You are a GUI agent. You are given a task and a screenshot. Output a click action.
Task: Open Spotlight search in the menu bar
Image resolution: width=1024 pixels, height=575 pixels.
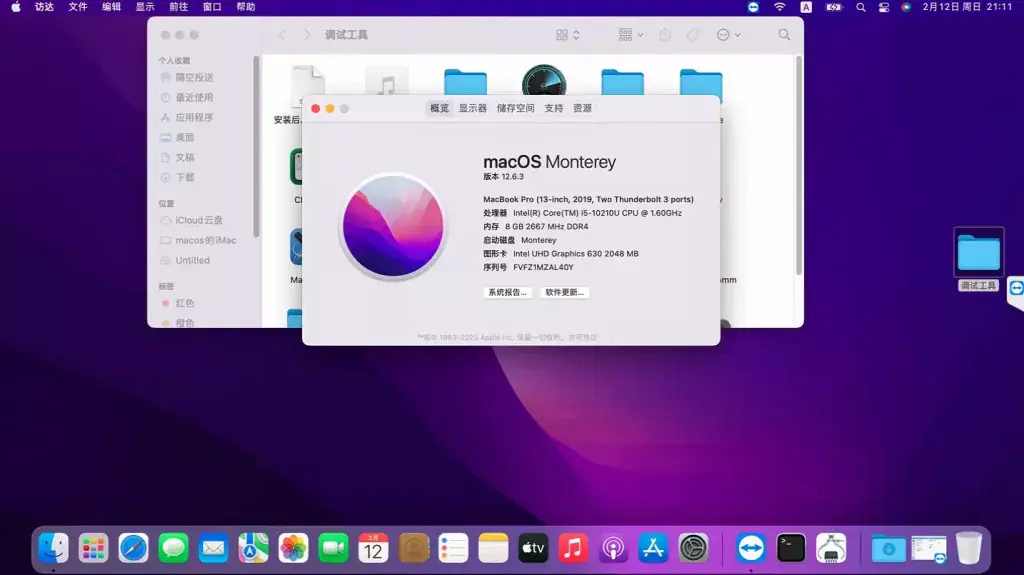(x=861, y=7)
